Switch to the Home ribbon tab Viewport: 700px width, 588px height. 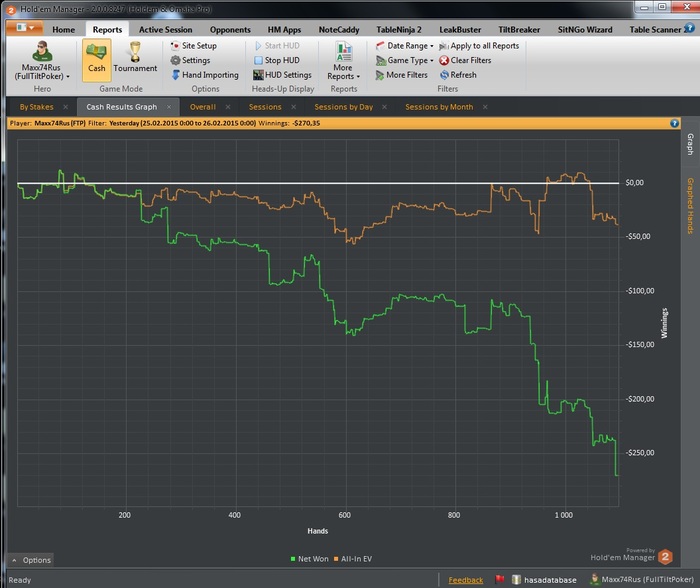pos(63,29)
